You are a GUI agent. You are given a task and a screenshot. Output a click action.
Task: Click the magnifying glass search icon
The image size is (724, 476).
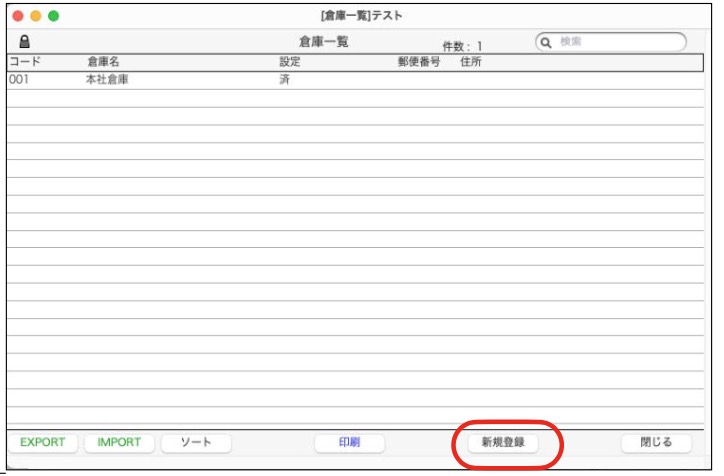pos(547,42)
